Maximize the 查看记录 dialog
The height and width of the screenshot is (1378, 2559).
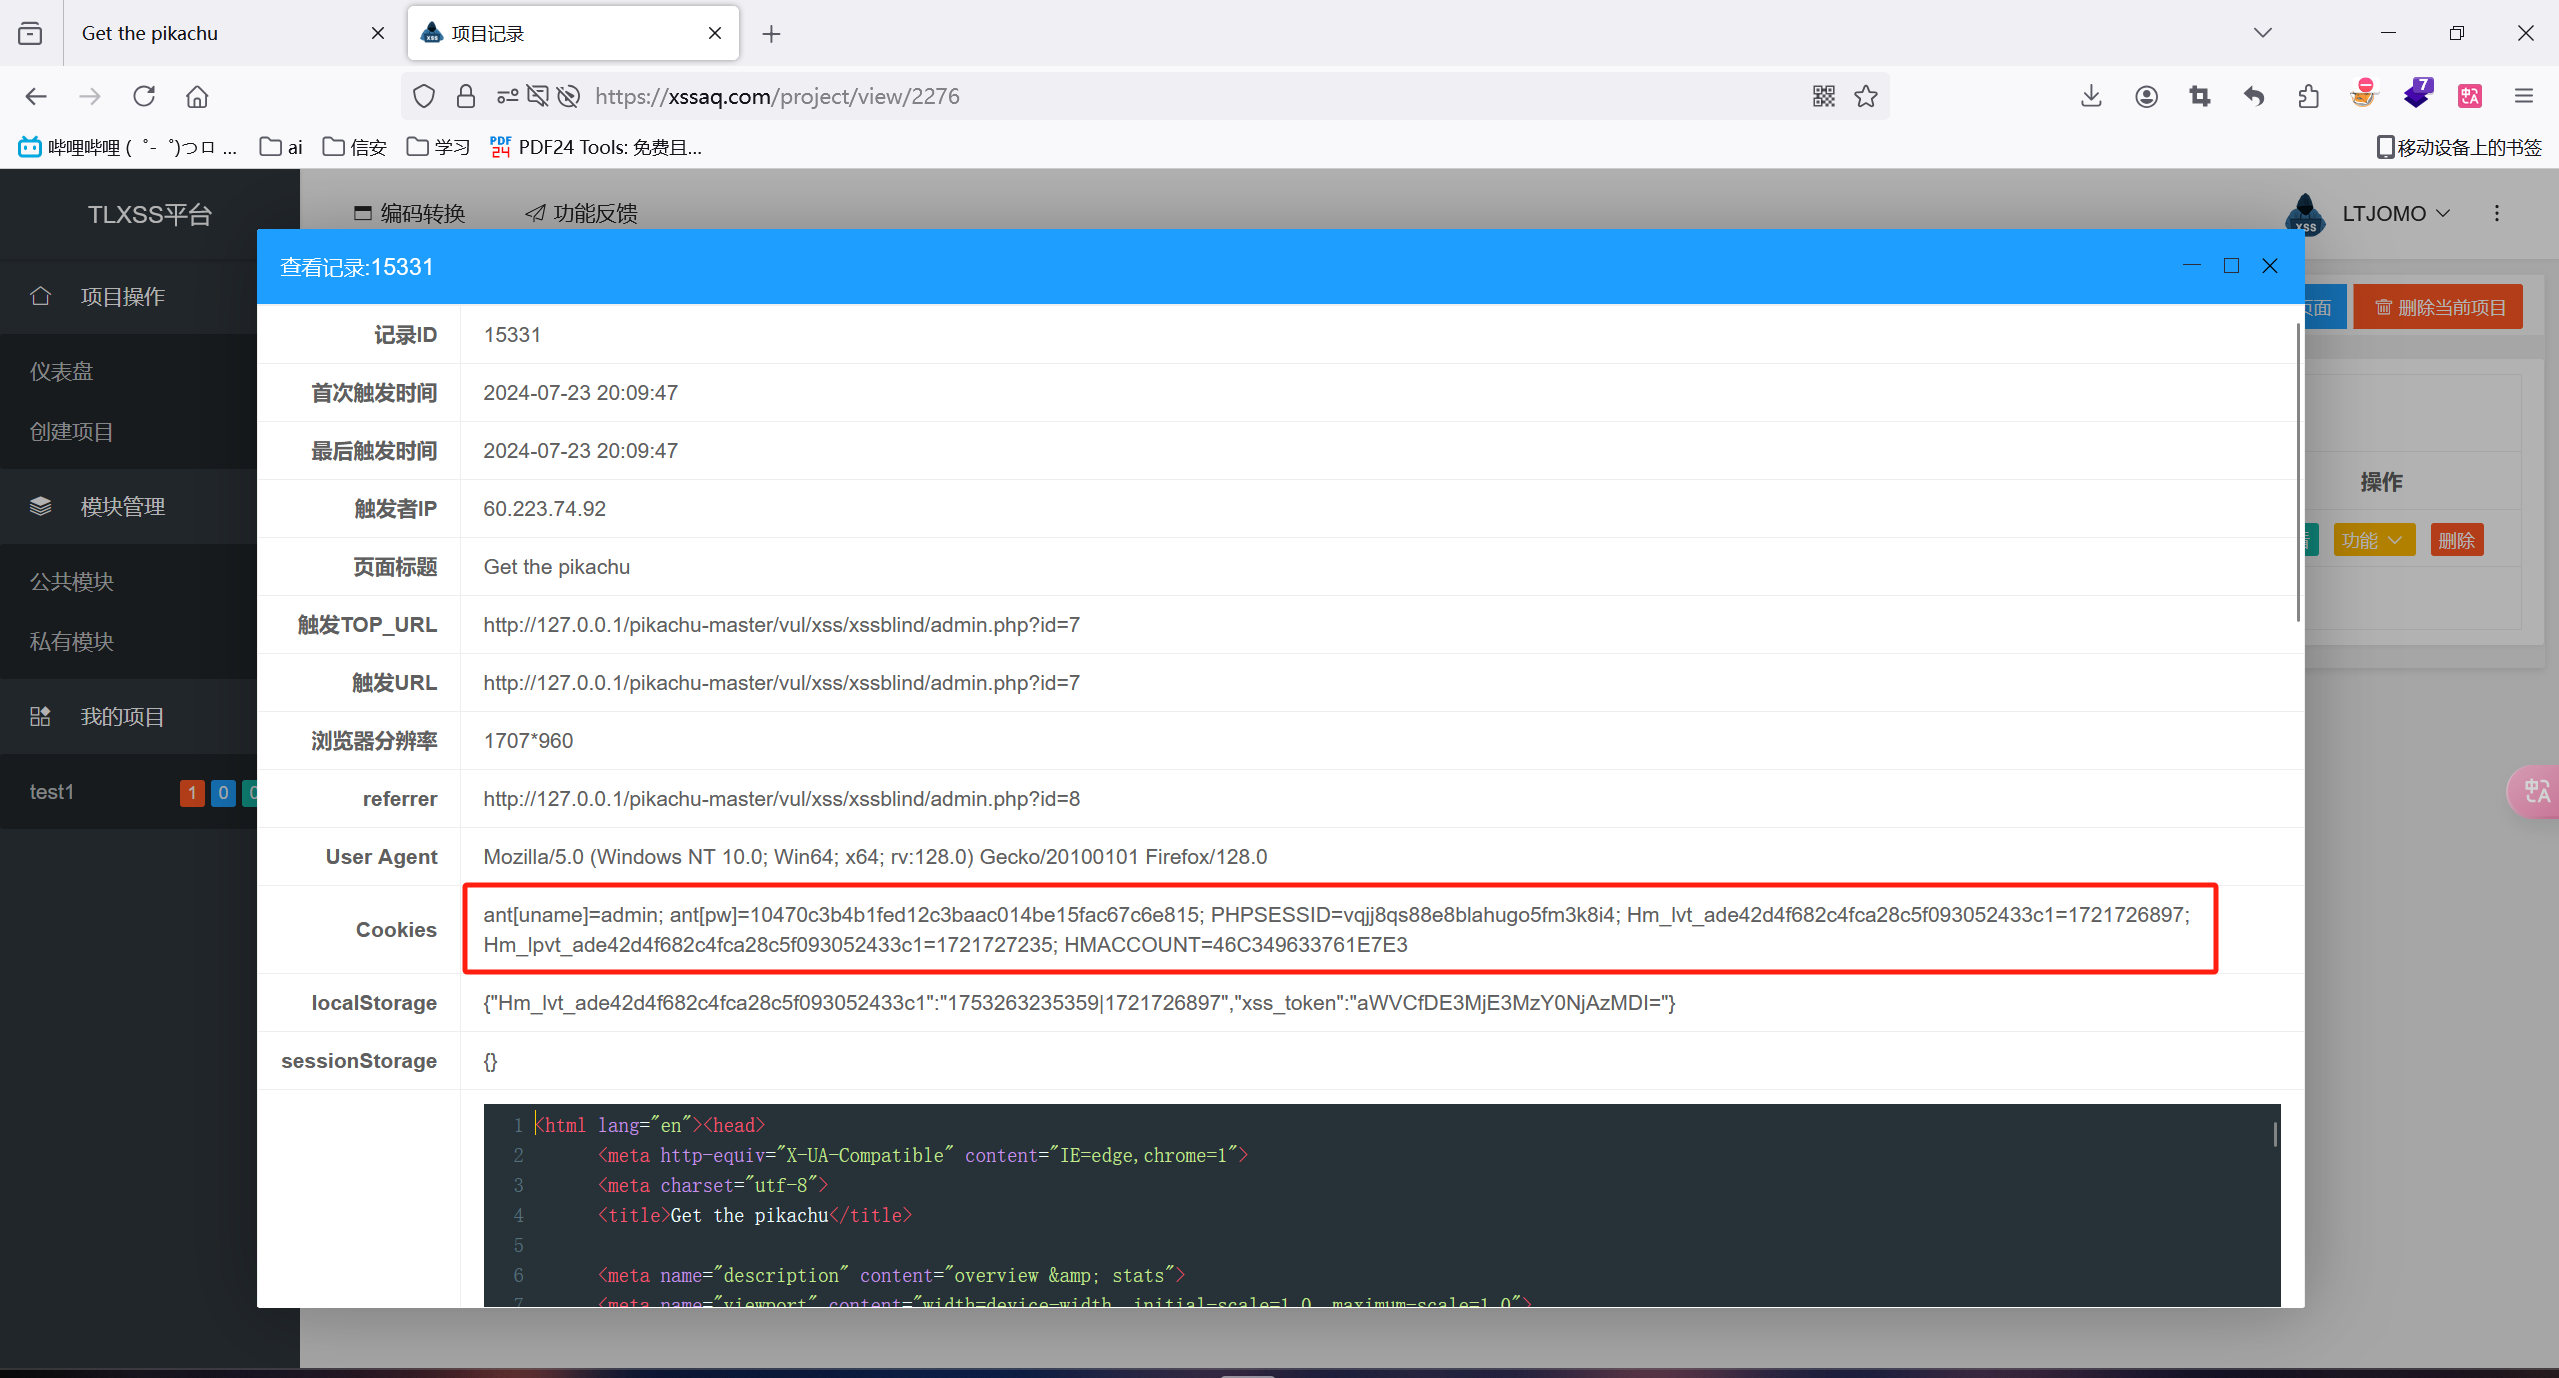pyautogui.click(x=2231, y=265)
